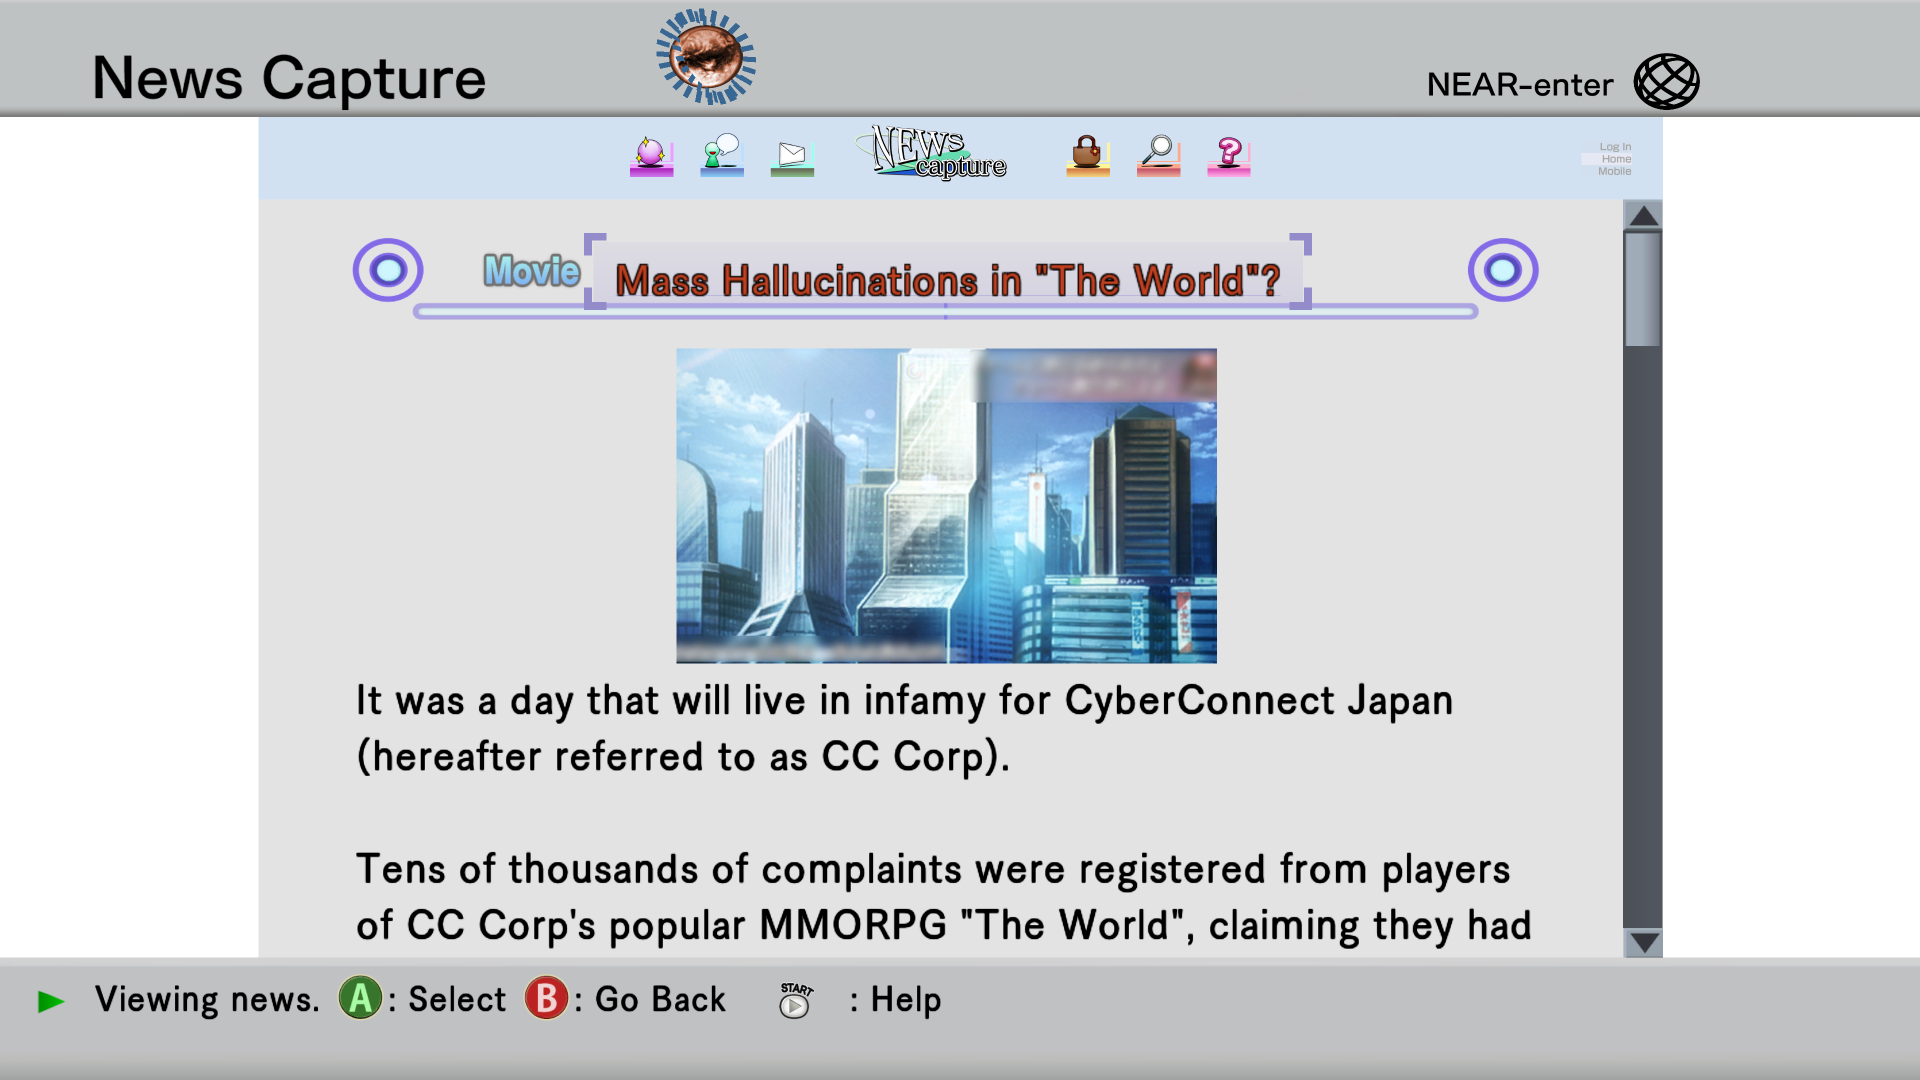Click the spinning planet emblem in header
This screenshot has width=1920, height=1080.
(x=706, y=57)
